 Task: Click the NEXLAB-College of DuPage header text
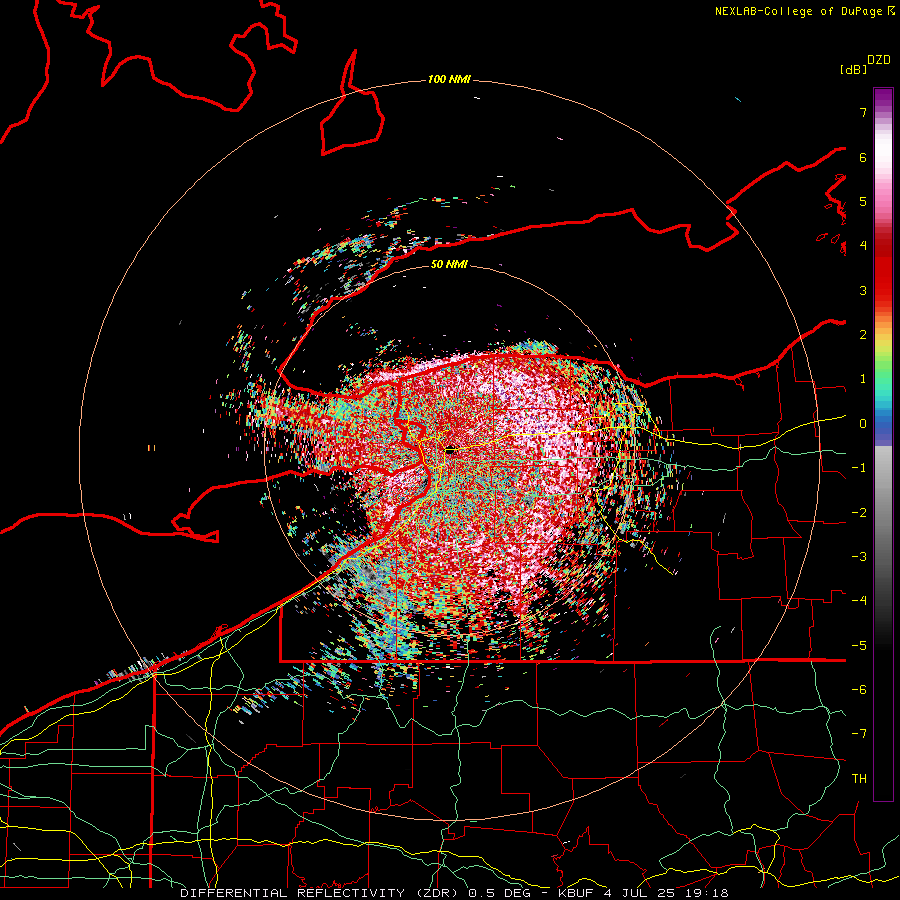[x=805, y=11]
